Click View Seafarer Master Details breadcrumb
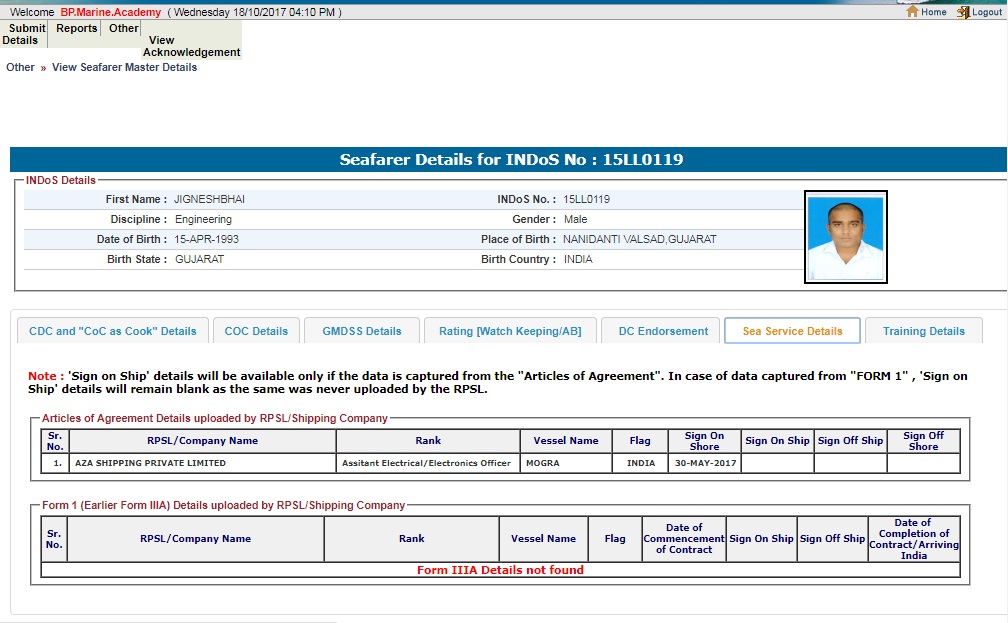The width and height of the screenshot is (1008, 623). pyautogui.click(x=124, y=67)
